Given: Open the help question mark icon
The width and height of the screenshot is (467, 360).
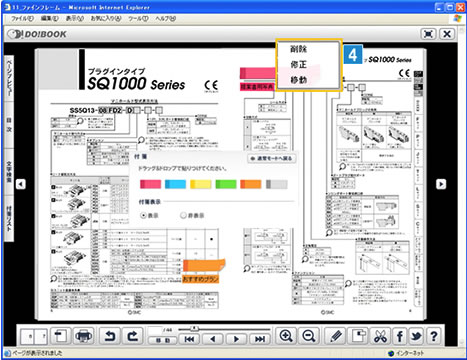Looking at the screenshot, I should (x=434, y=336).
